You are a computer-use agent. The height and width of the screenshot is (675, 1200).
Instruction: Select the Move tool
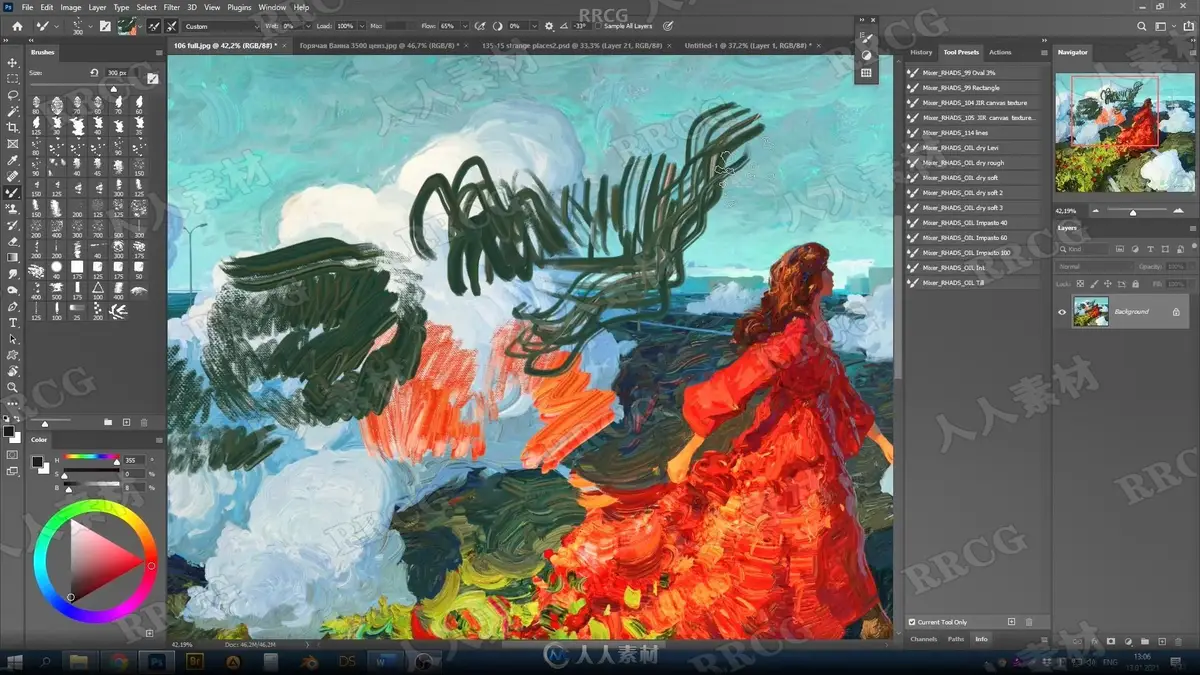(x=13, y=62)
